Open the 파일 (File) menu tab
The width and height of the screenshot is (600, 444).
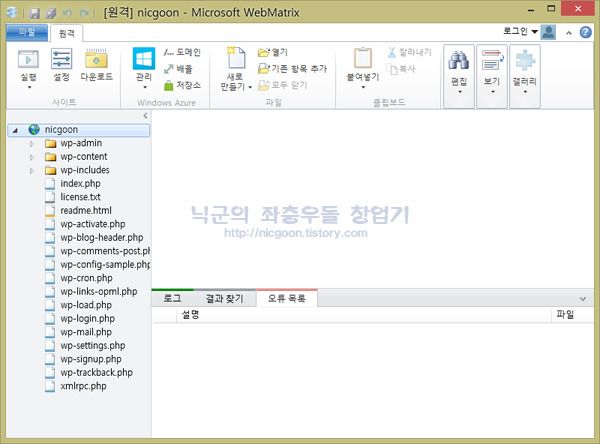click(x=27, y=33)
